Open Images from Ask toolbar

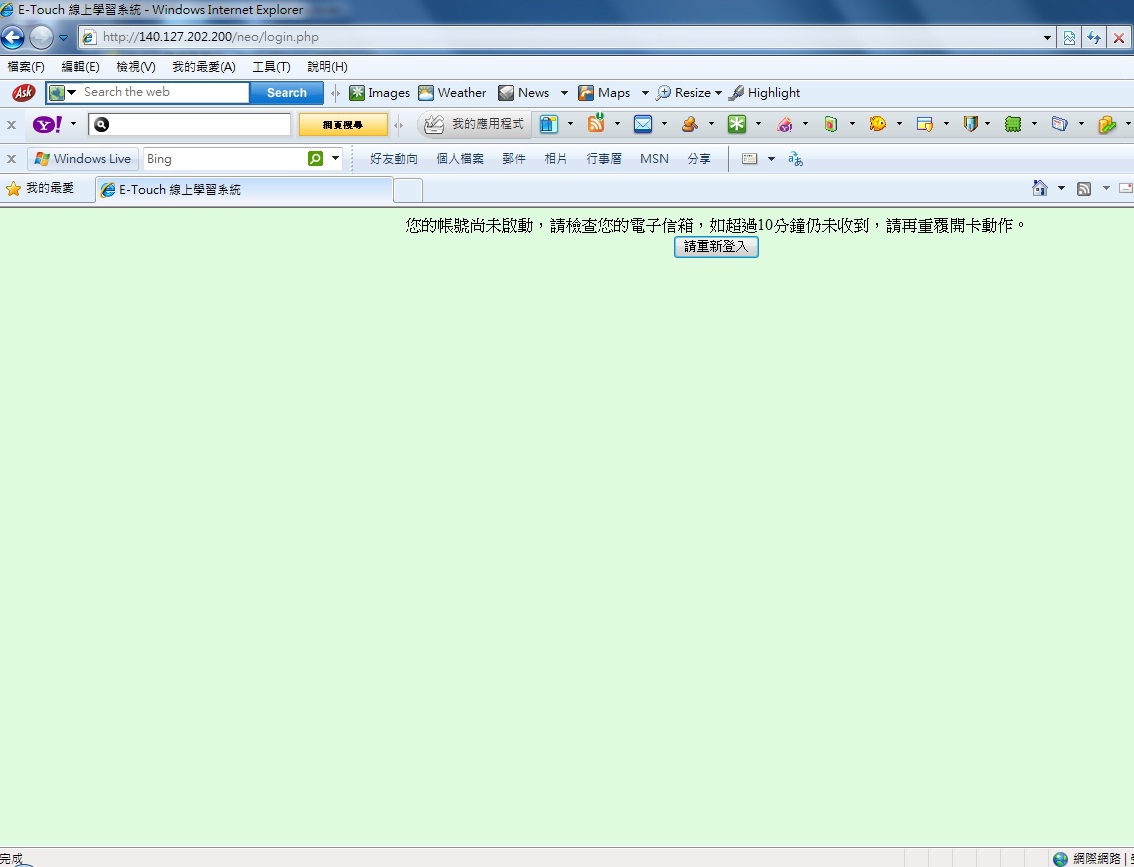379,93
